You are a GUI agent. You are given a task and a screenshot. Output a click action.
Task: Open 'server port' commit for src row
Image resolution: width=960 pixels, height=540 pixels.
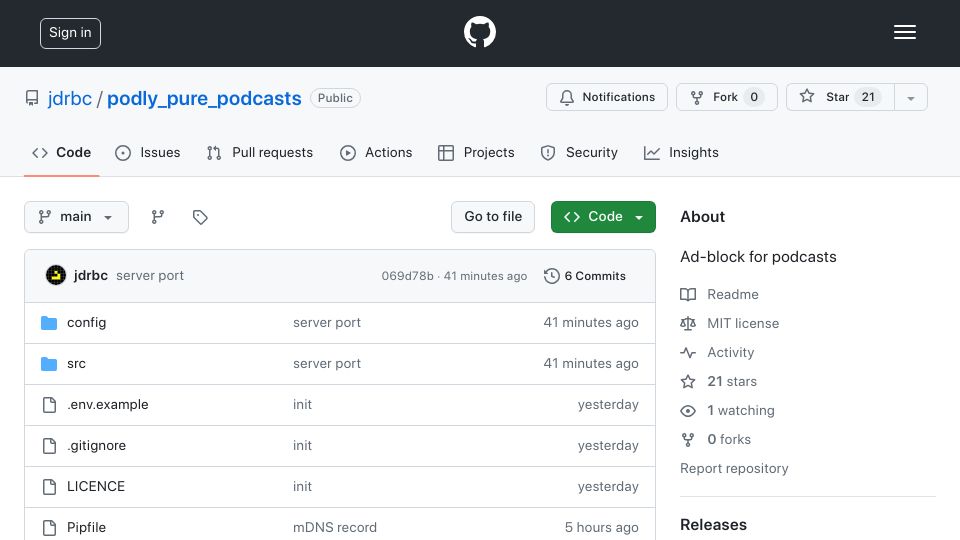pyautogui.click(x=327, y=364)
